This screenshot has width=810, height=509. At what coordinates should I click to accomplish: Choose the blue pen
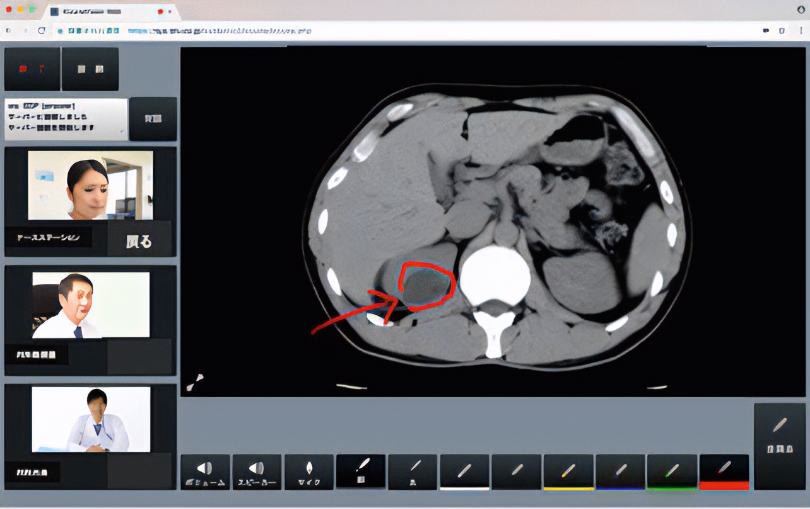[x=620, y=472]
